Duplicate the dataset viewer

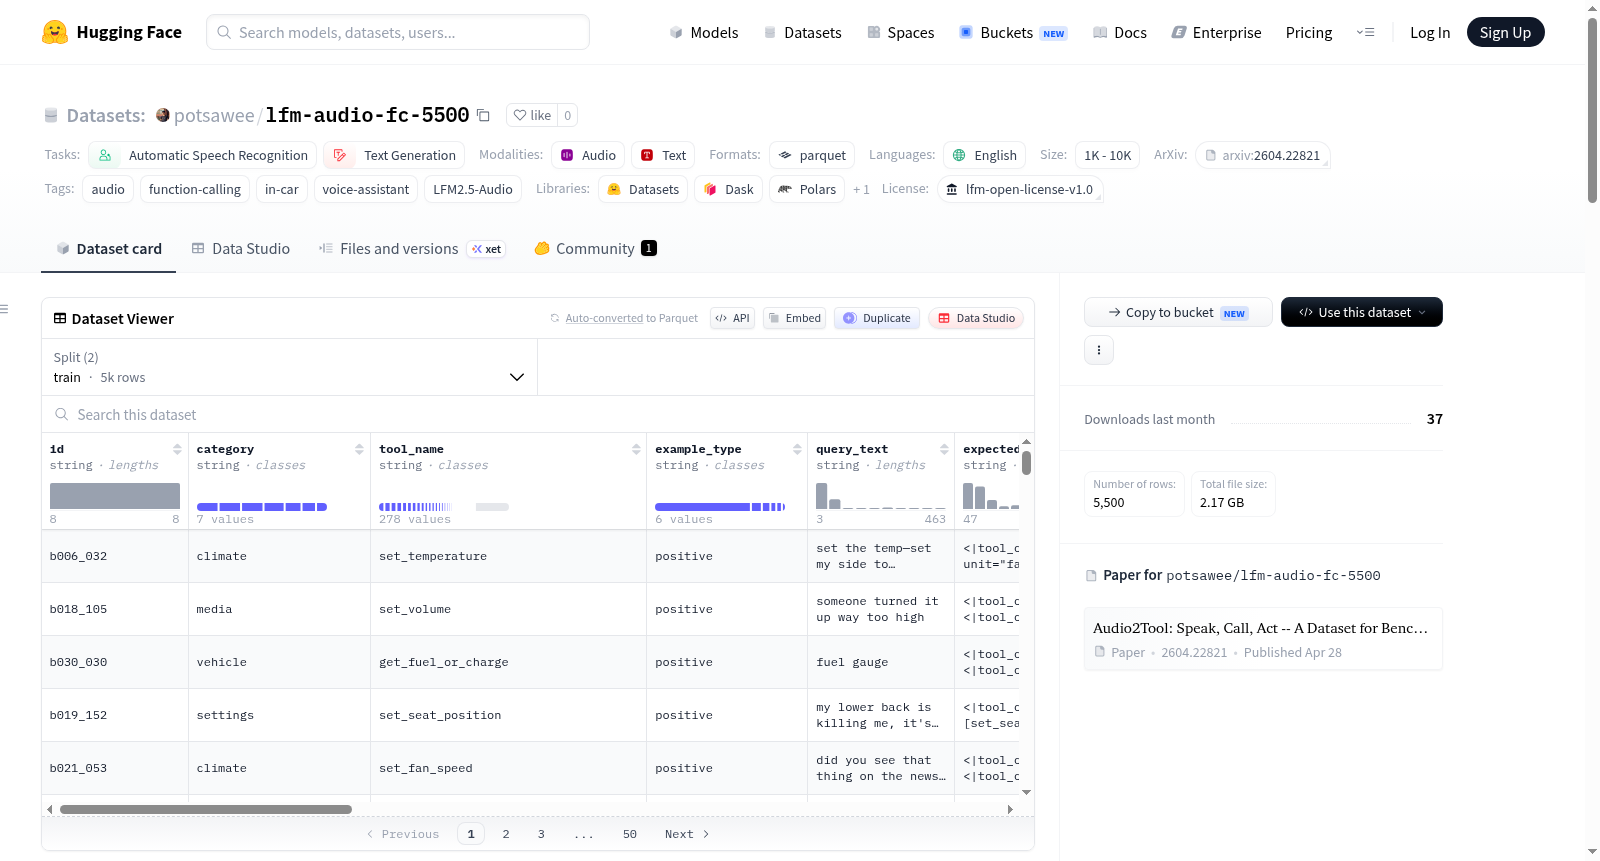877,318
